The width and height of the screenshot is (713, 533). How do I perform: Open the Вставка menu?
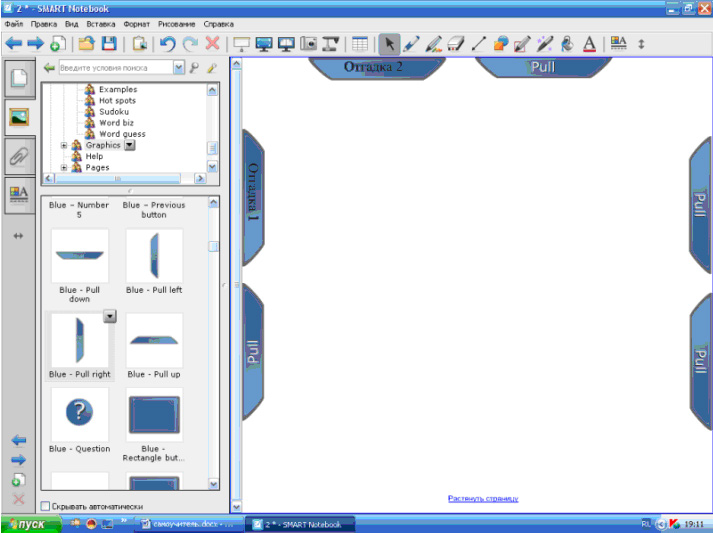(x=101, y=23)
